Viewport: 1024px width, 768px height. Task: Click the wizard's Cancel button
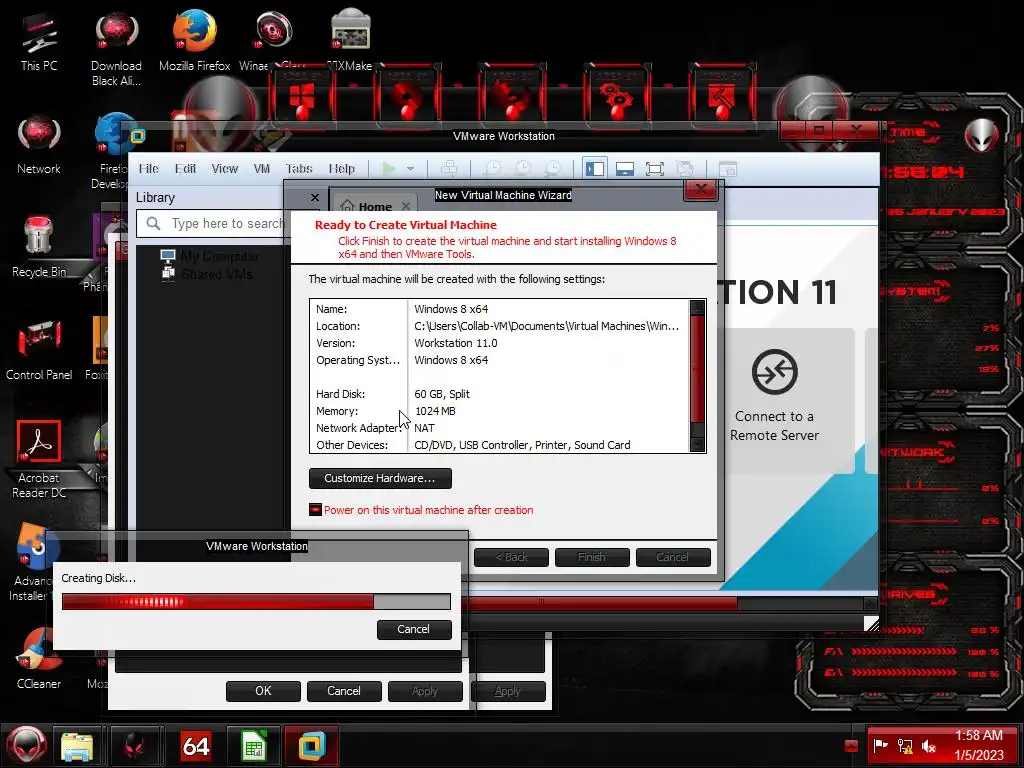(673, 557)
